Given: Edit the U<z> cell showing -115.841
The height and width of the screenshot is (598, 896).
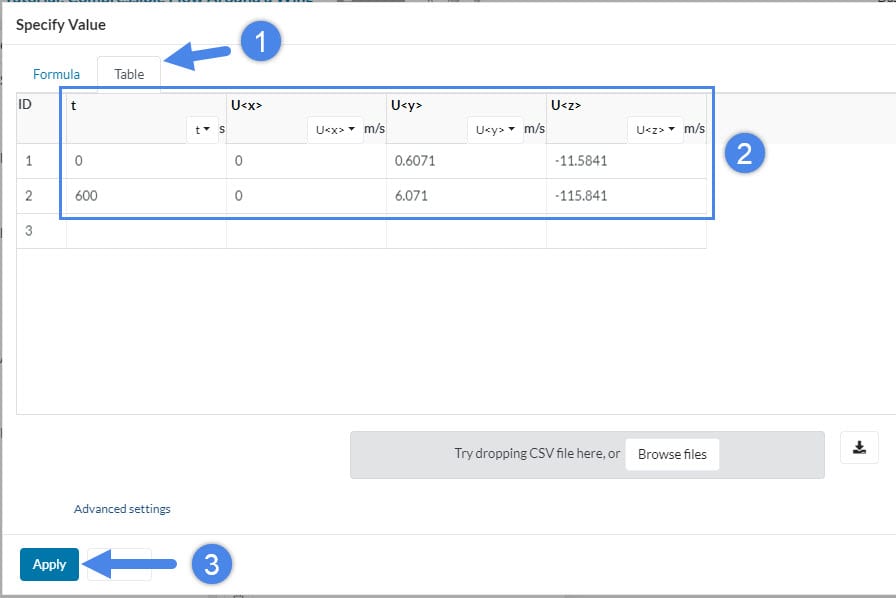Looking at the screenshot, I should coord(626,196).
